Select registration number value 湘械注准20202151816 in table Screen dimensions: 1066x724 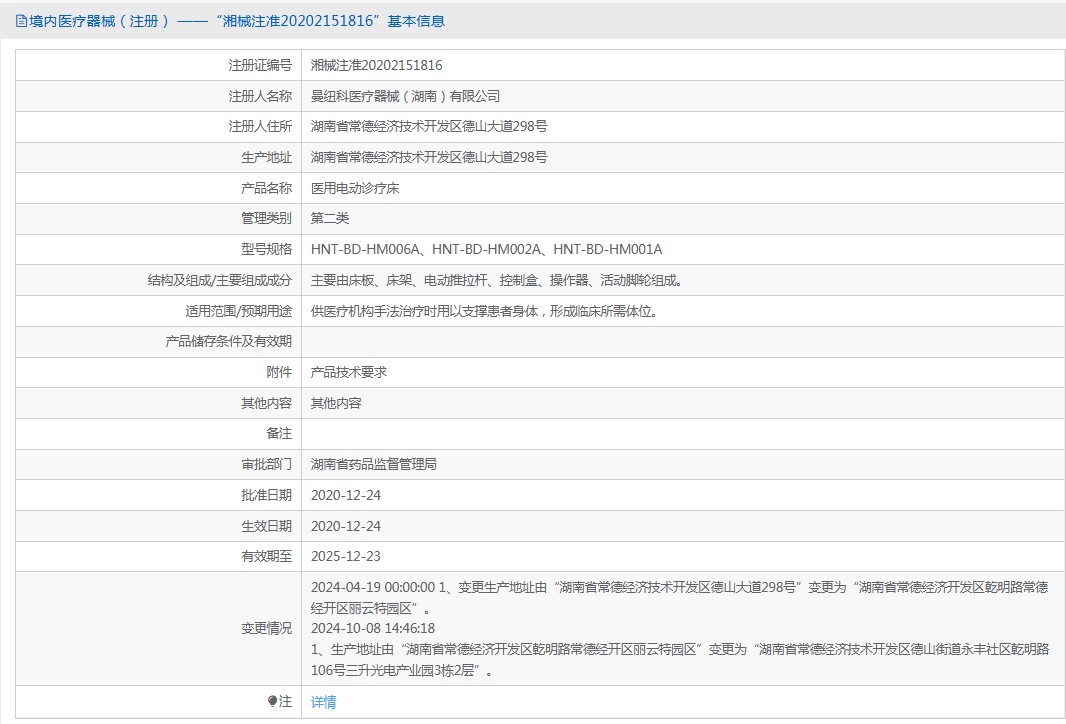377,65
